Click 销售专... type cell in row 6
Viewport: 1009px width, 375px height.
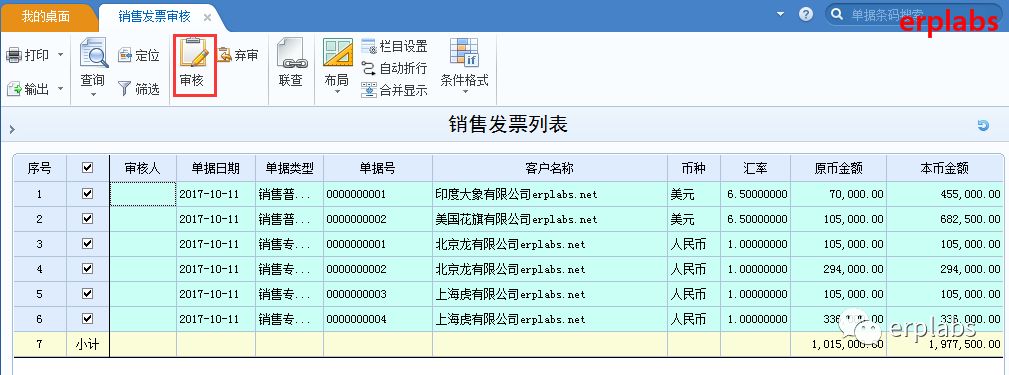289,319
